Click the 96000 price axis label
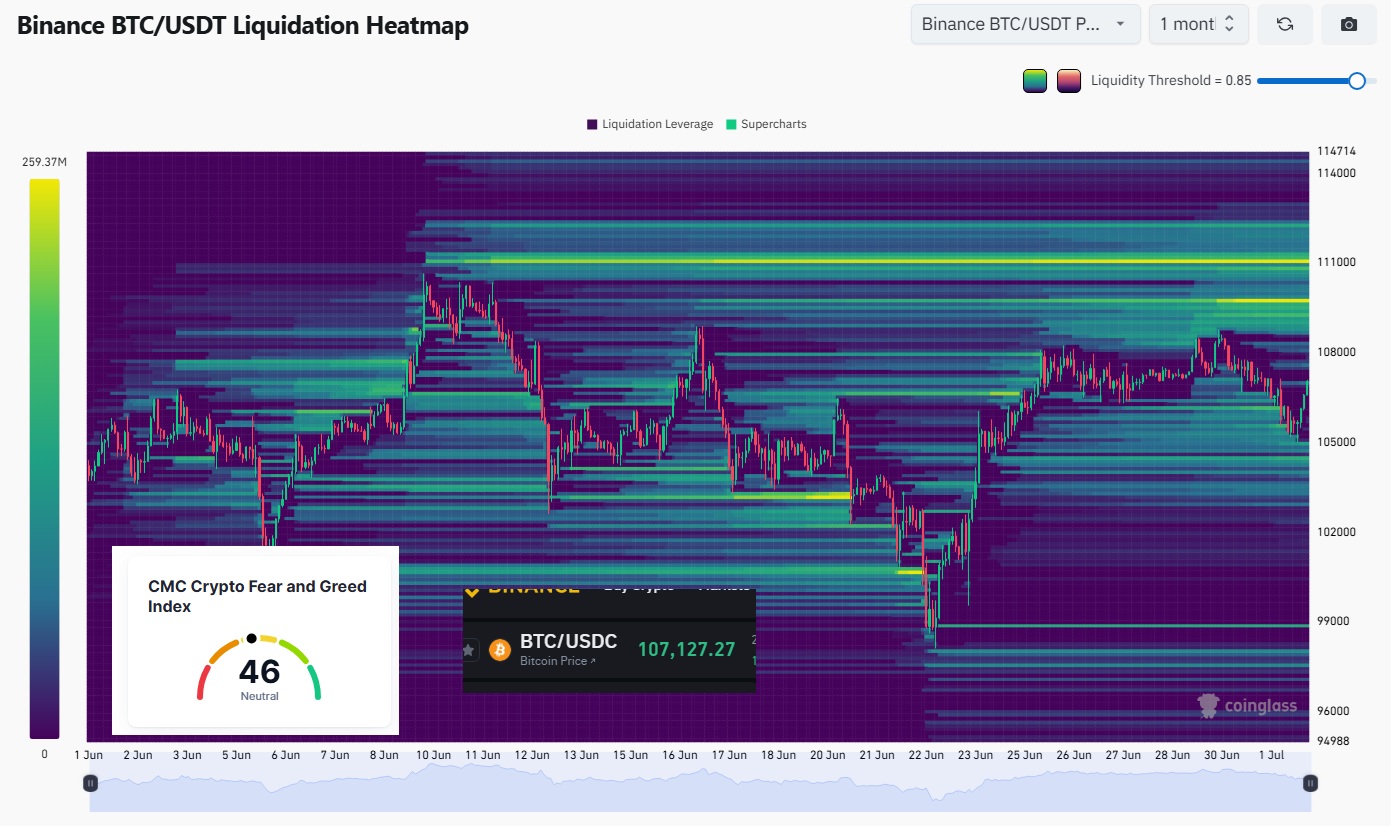Image resolution: width=1391 pixels, height=833 pixels. (x=1335, y=711)
